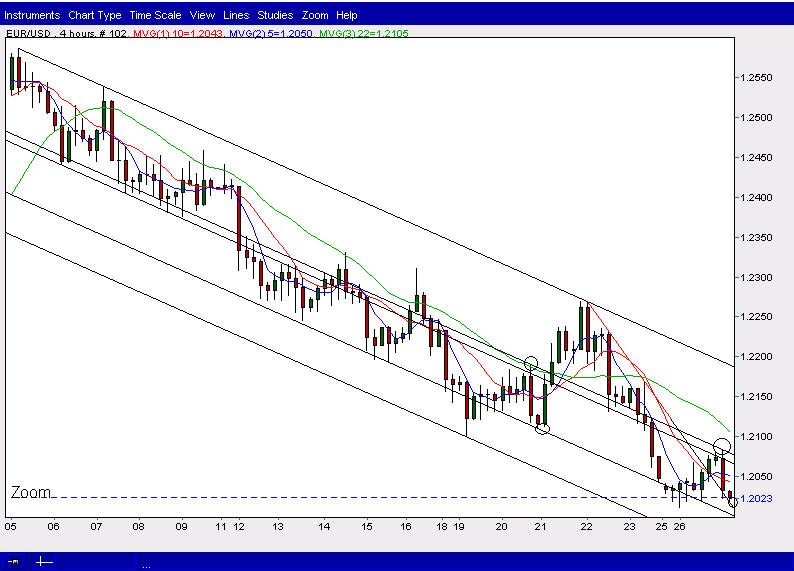This screenshot has width=794, height=571.
Task: Click the MVG(2) 5=1.2050 legend
Action: 271,33
